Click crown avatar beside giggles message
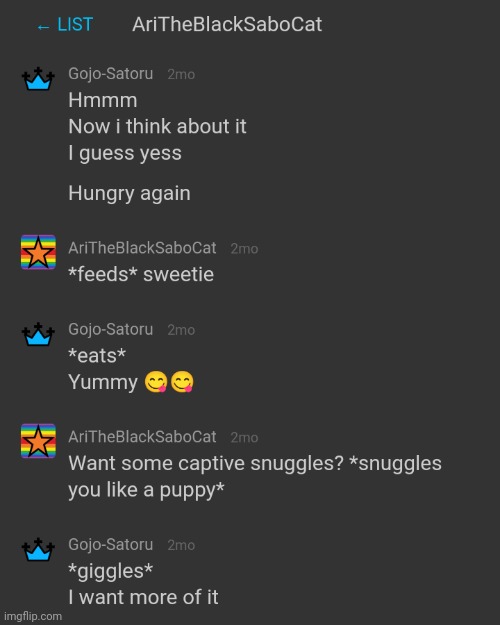The height and width of the screenshot is (625, 500). coord(38,550)
